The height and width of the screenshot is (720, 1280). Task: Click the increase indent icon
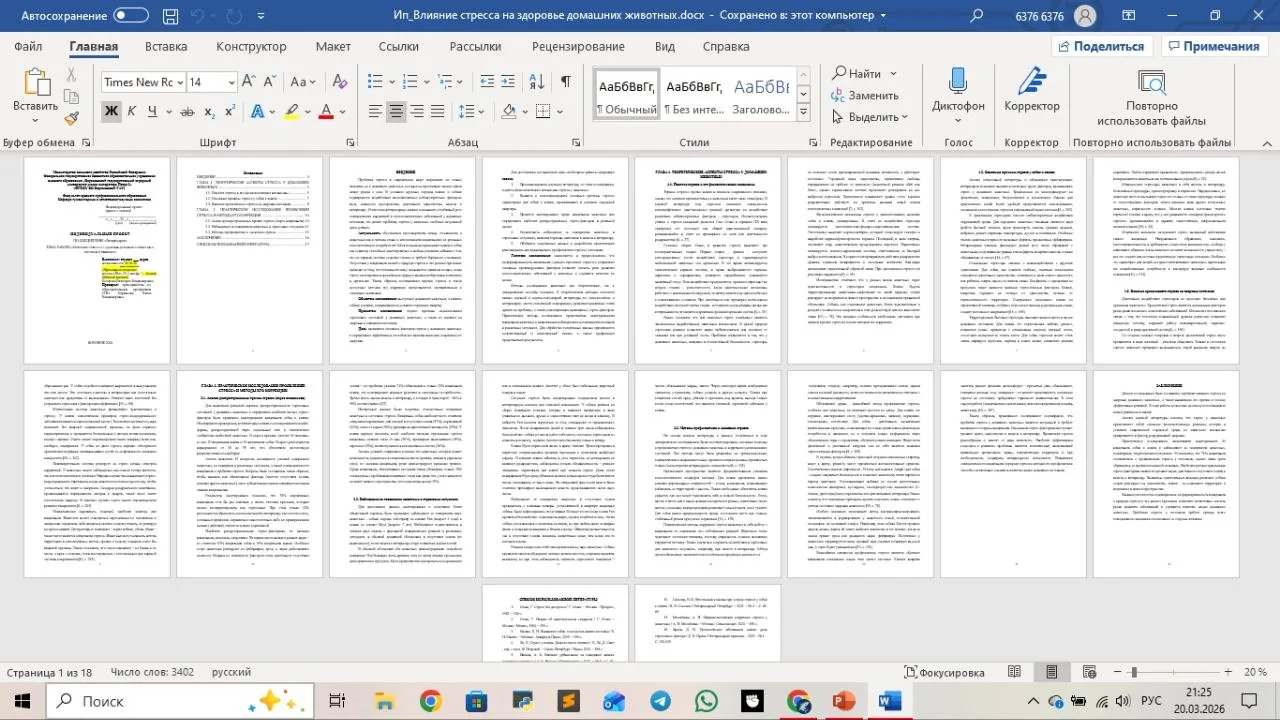click(508, 82)
